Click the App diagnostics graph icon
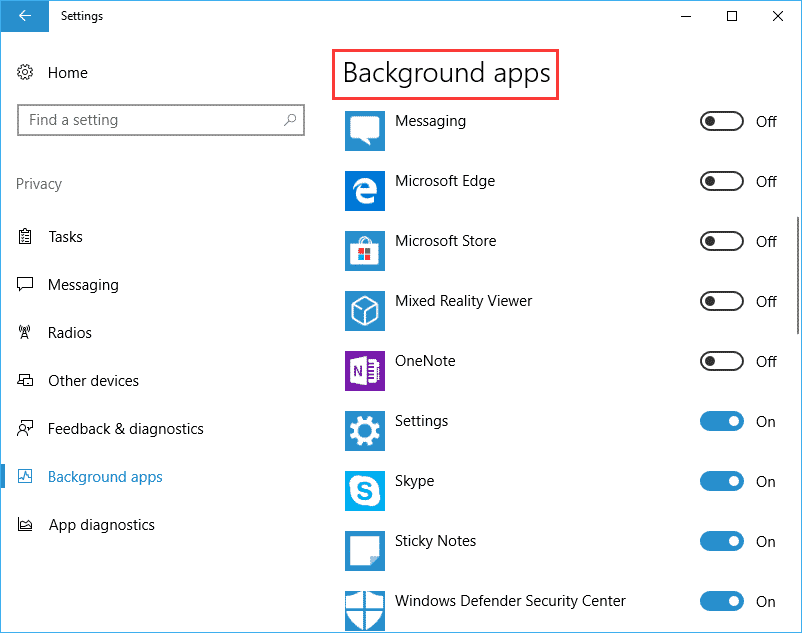 coord(25,525)
